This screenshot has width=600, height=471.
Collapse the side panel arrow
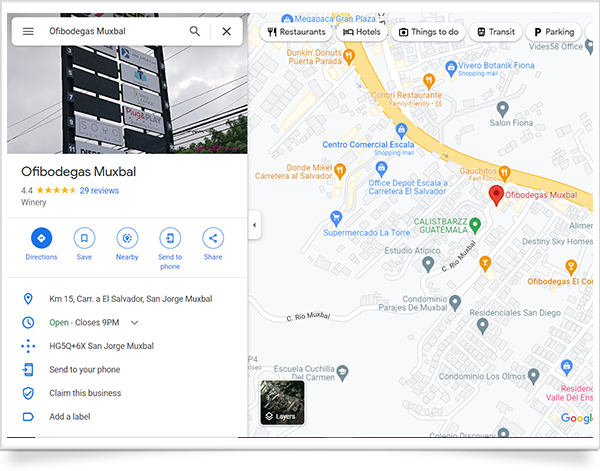coord(254,225)
